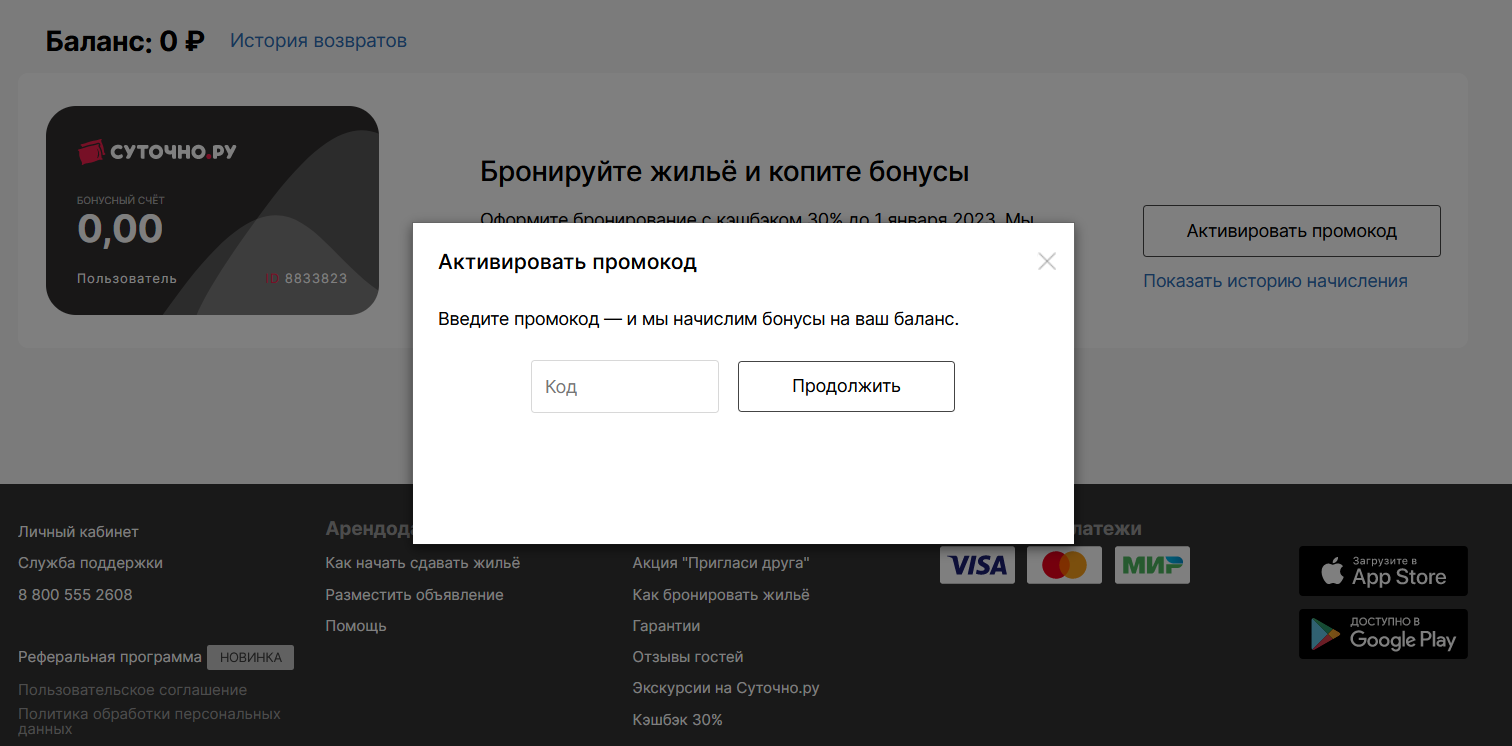1512x746 pixels.
Task: Click the МИР payment icon
Action: pos(1152,565)
